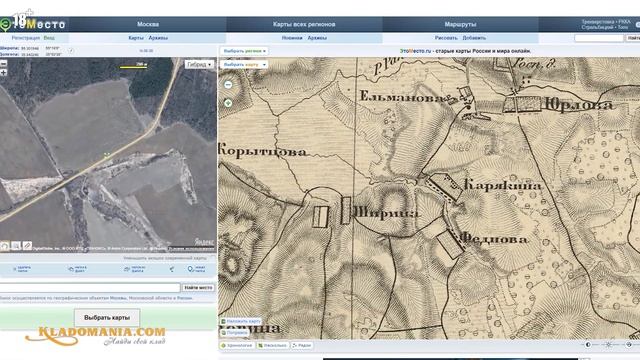Open Выбрать регион dropdown
The height and width of the screenshot is (360, 640).
(244, 51)
